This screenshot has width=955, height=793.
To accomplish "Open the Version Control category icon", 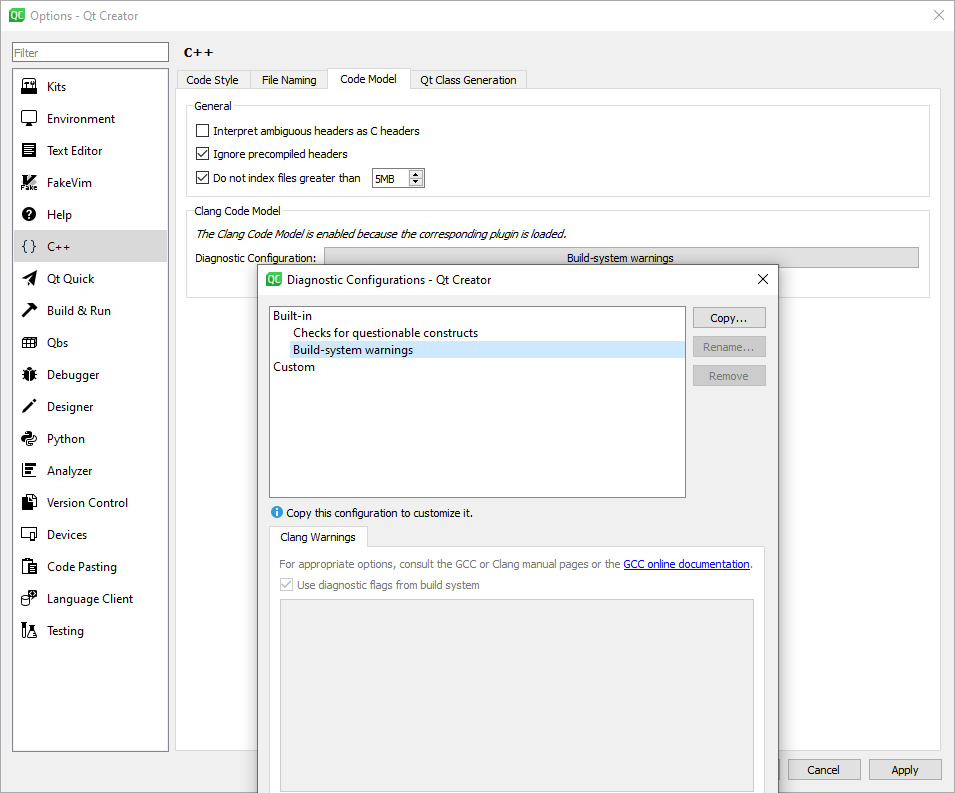I will 29,503.
